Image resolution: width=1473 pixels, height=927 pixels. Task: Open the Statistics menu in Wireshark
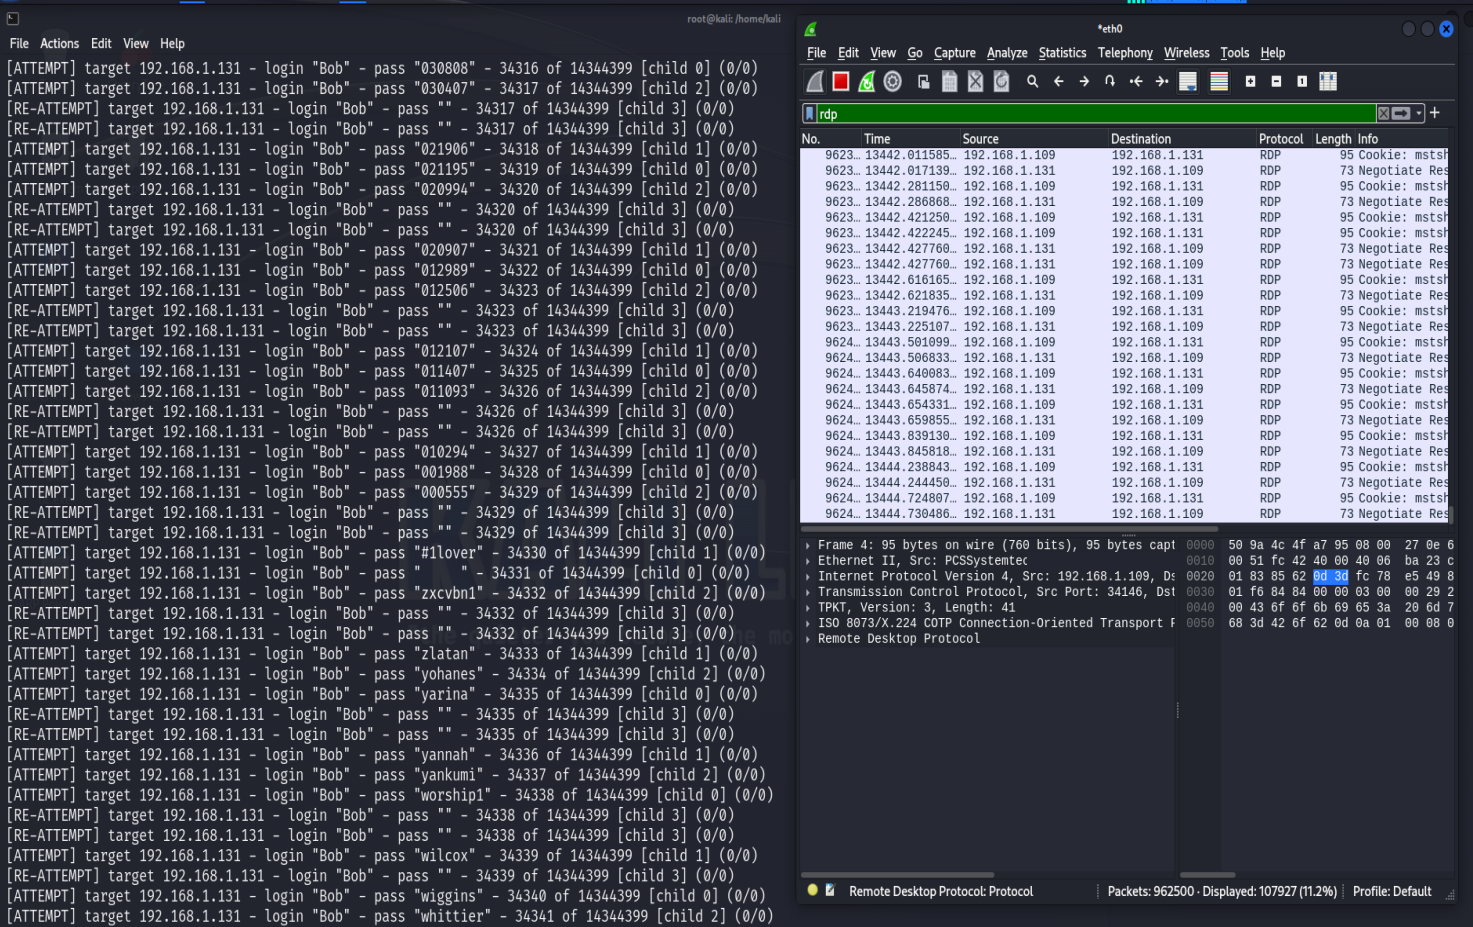pos(1062,53)
